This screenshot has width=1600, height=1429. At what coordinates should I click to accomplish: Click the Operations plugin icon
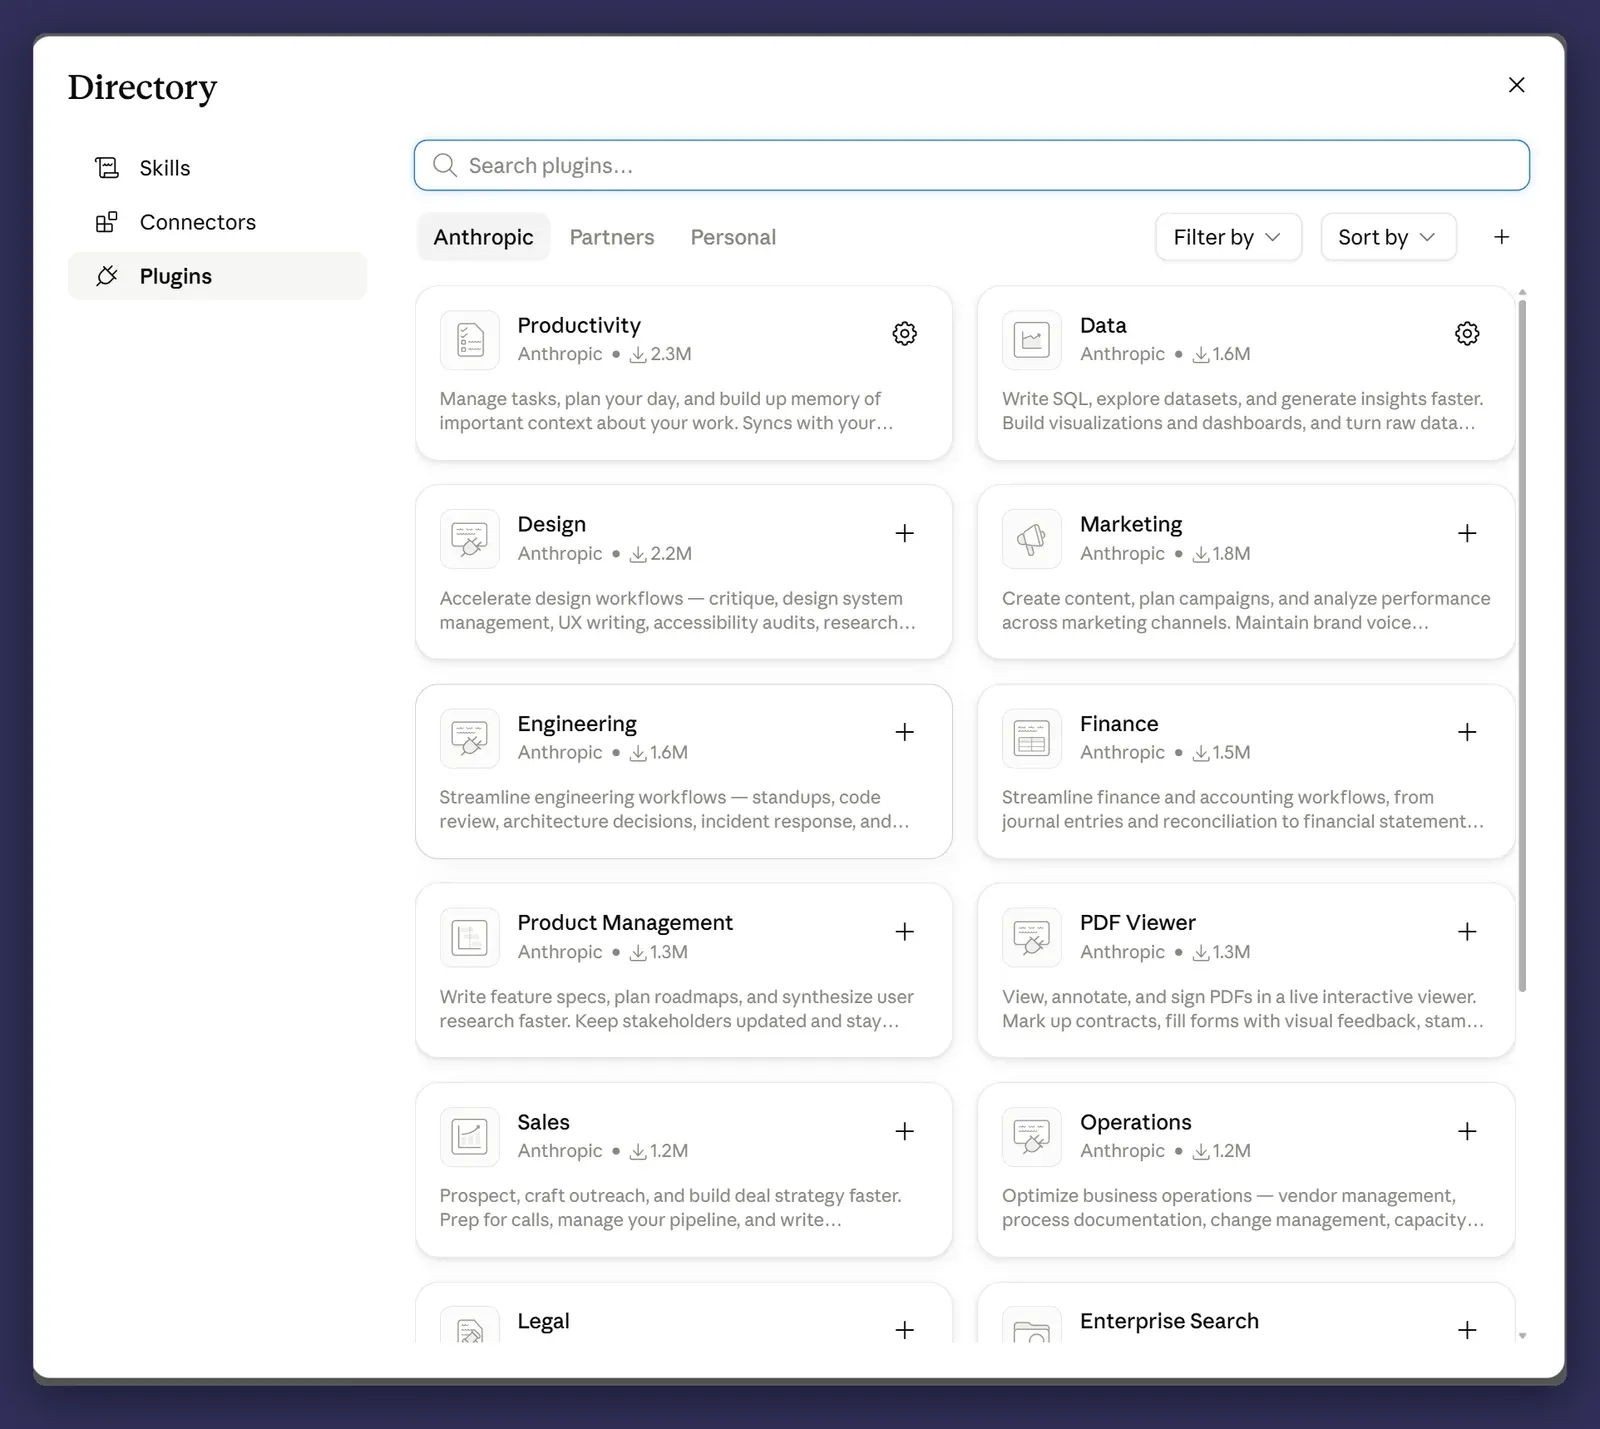[1032, 1137]
